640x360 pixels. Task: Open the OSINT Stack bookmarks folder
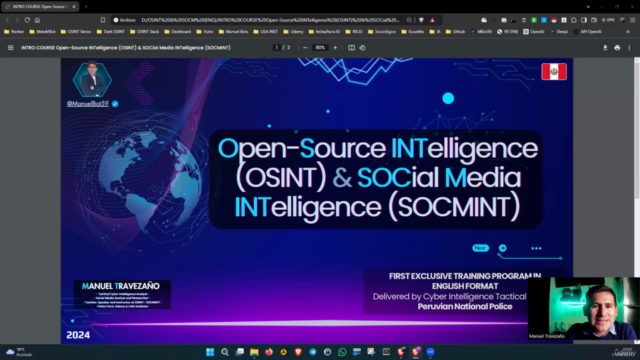(x=144, y=31)
